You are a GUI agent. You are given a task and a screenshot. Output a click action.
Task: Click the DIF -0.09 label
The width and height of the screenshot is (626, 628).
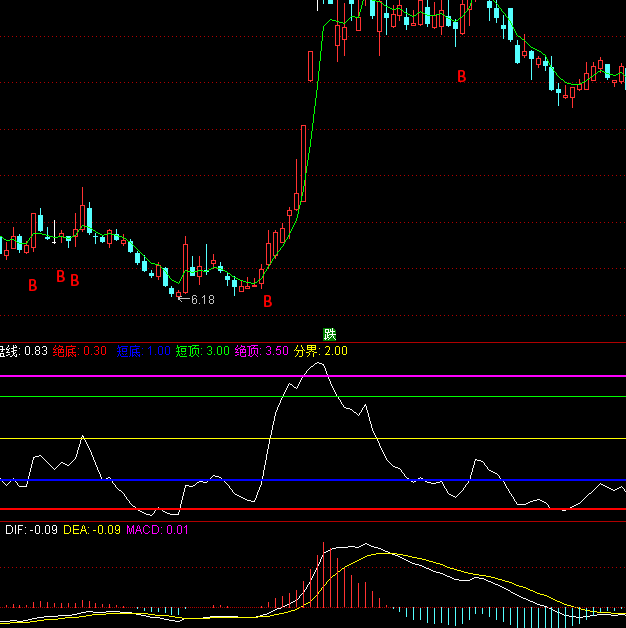click(x=31, y=529)
